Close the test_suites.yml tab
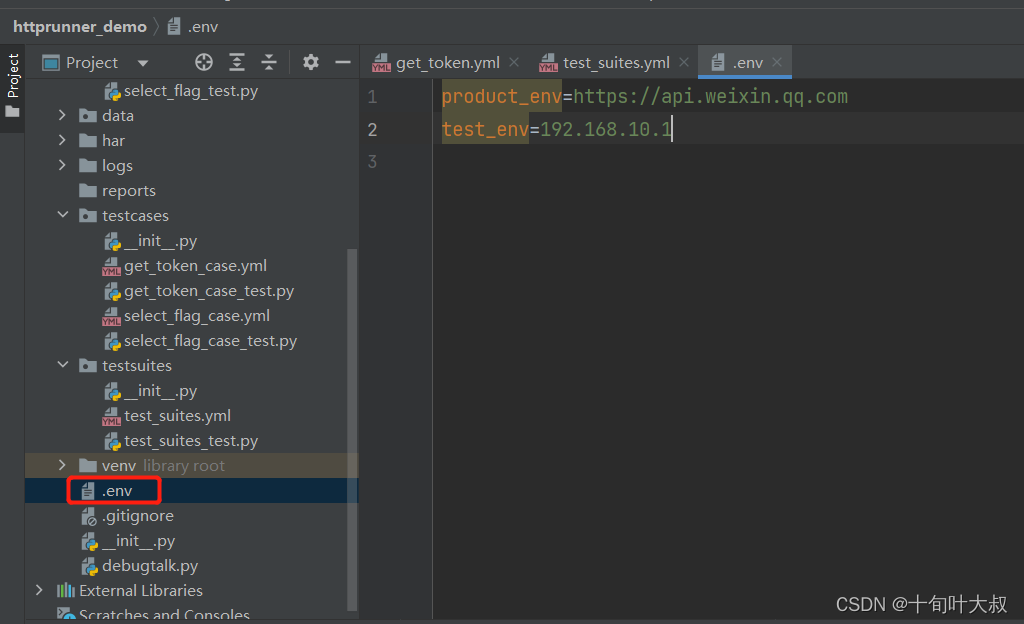This screenshot has width=1024, height=624. [x=684, y=62]
